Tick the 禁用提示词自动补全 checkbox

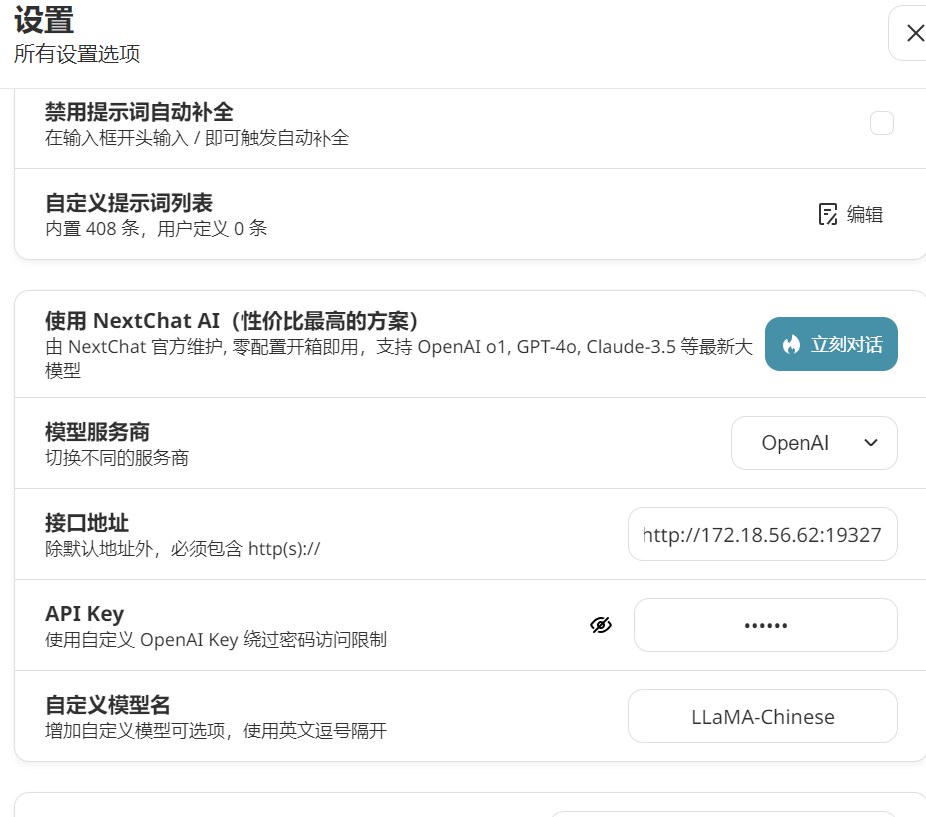pyautogui.click(x=881, y=123)
